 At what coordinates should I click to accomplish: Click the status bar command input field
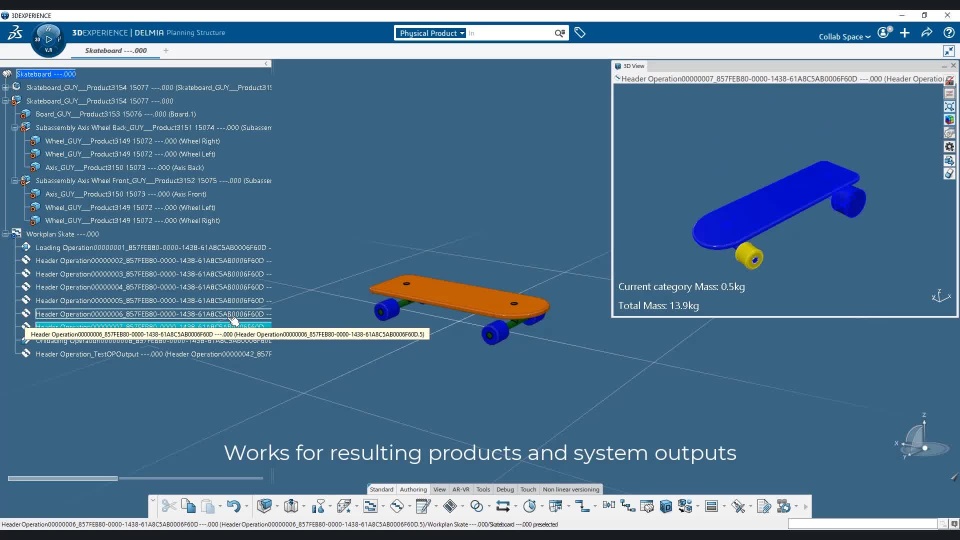coord(862,524)
